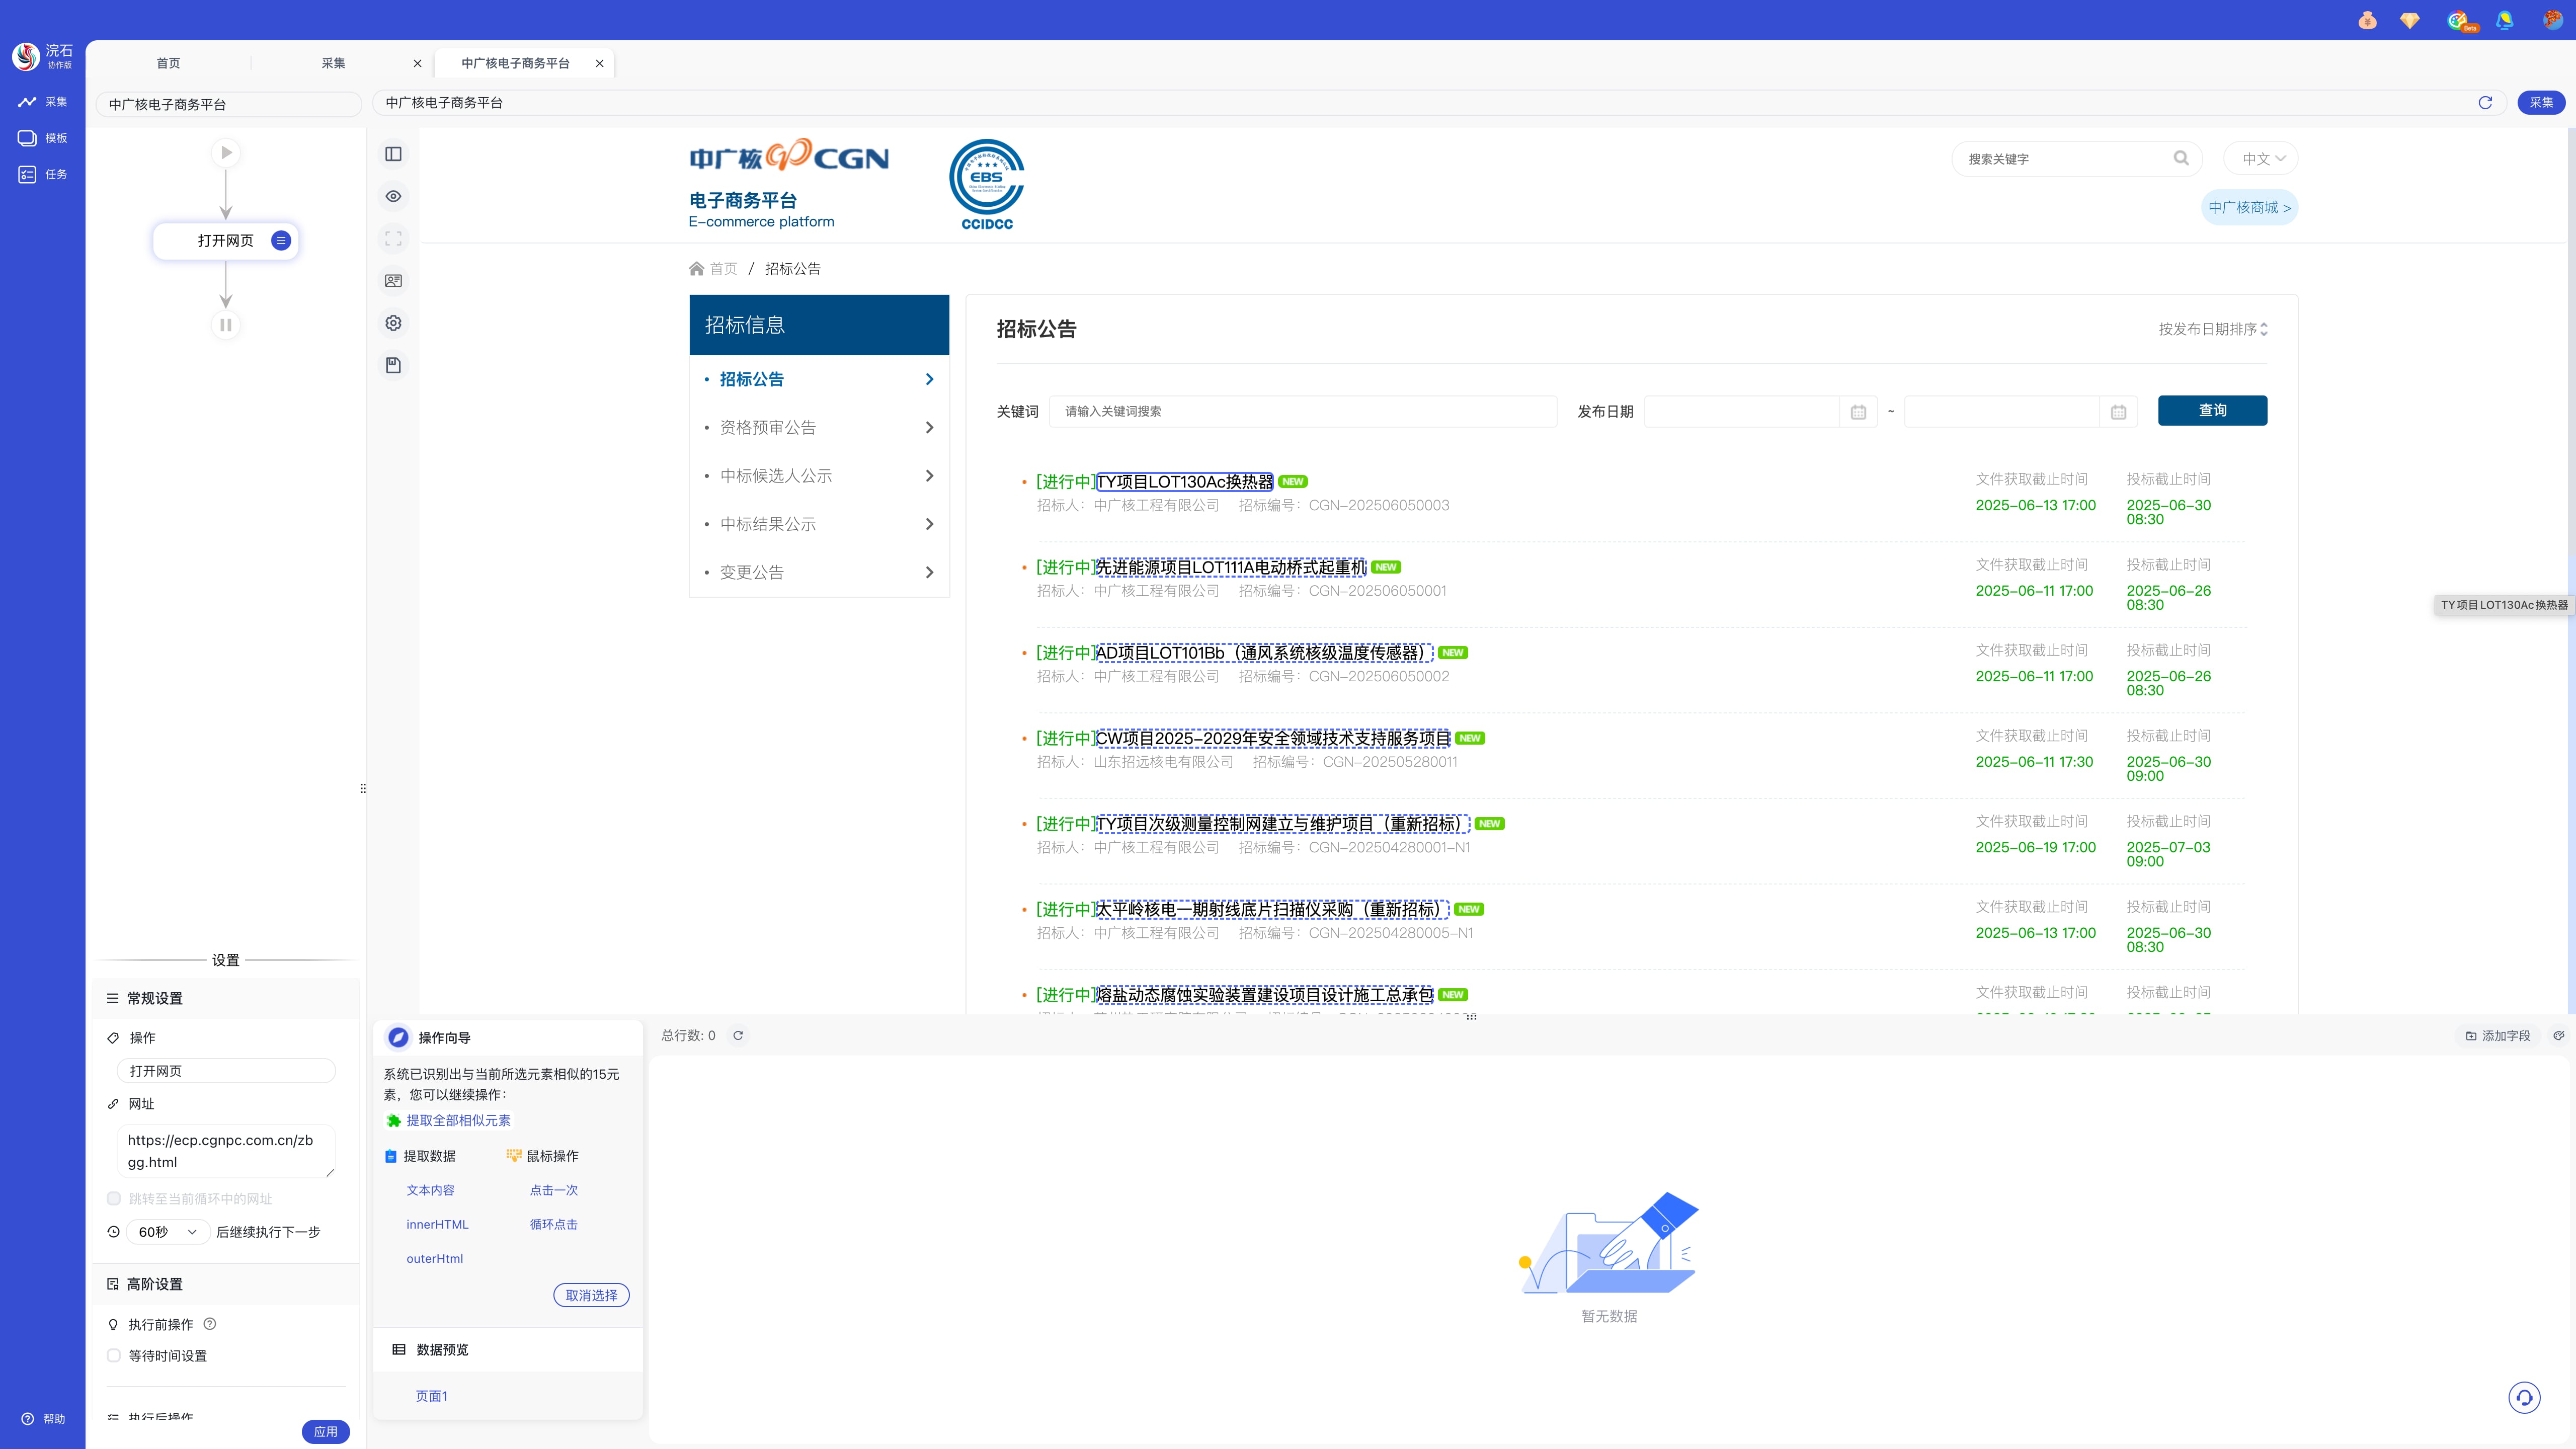Open the Beta color palette theme icon
Viewport: 2576px width, 1449px height.
tap(2459, 21)
